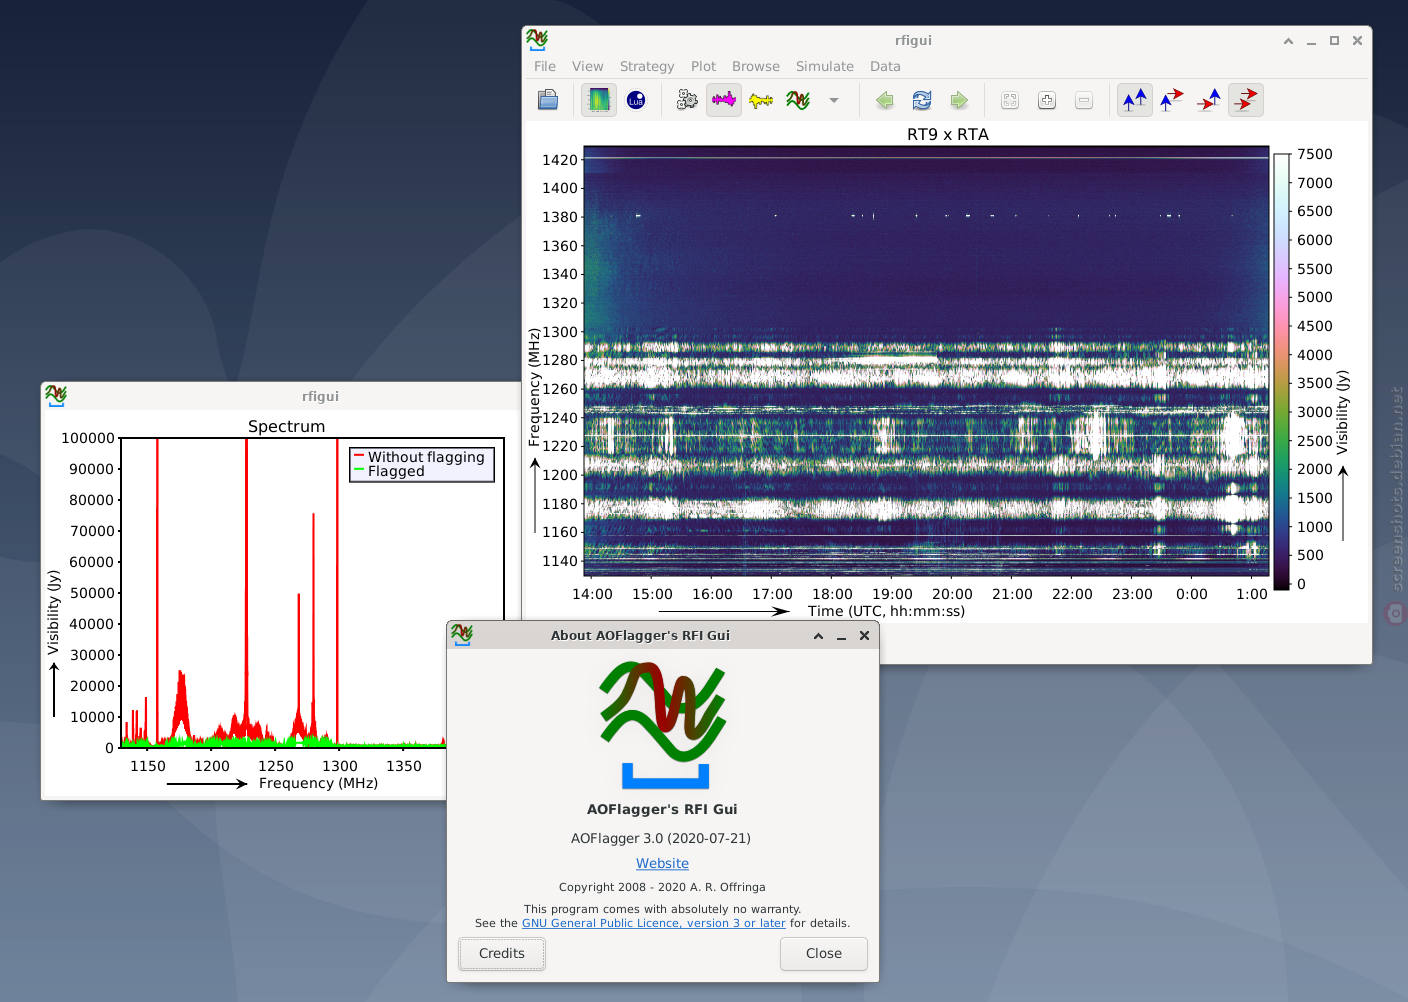
Task: Click the Credits button
Action: coord(502,953)
